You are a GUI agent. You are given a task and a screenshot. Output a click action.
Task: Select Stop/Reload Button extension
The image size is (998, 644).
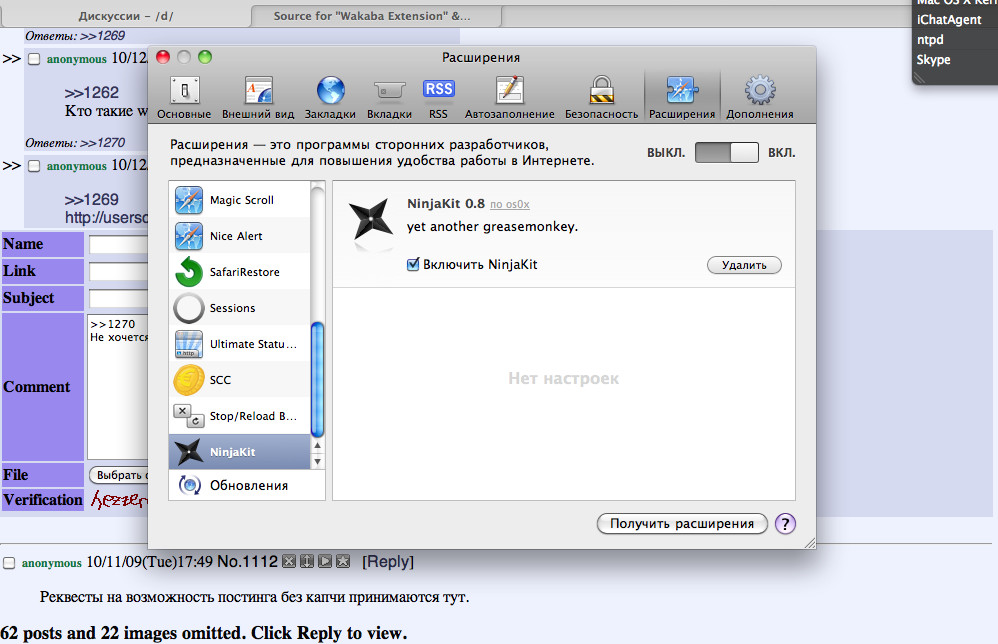[240, 416]
